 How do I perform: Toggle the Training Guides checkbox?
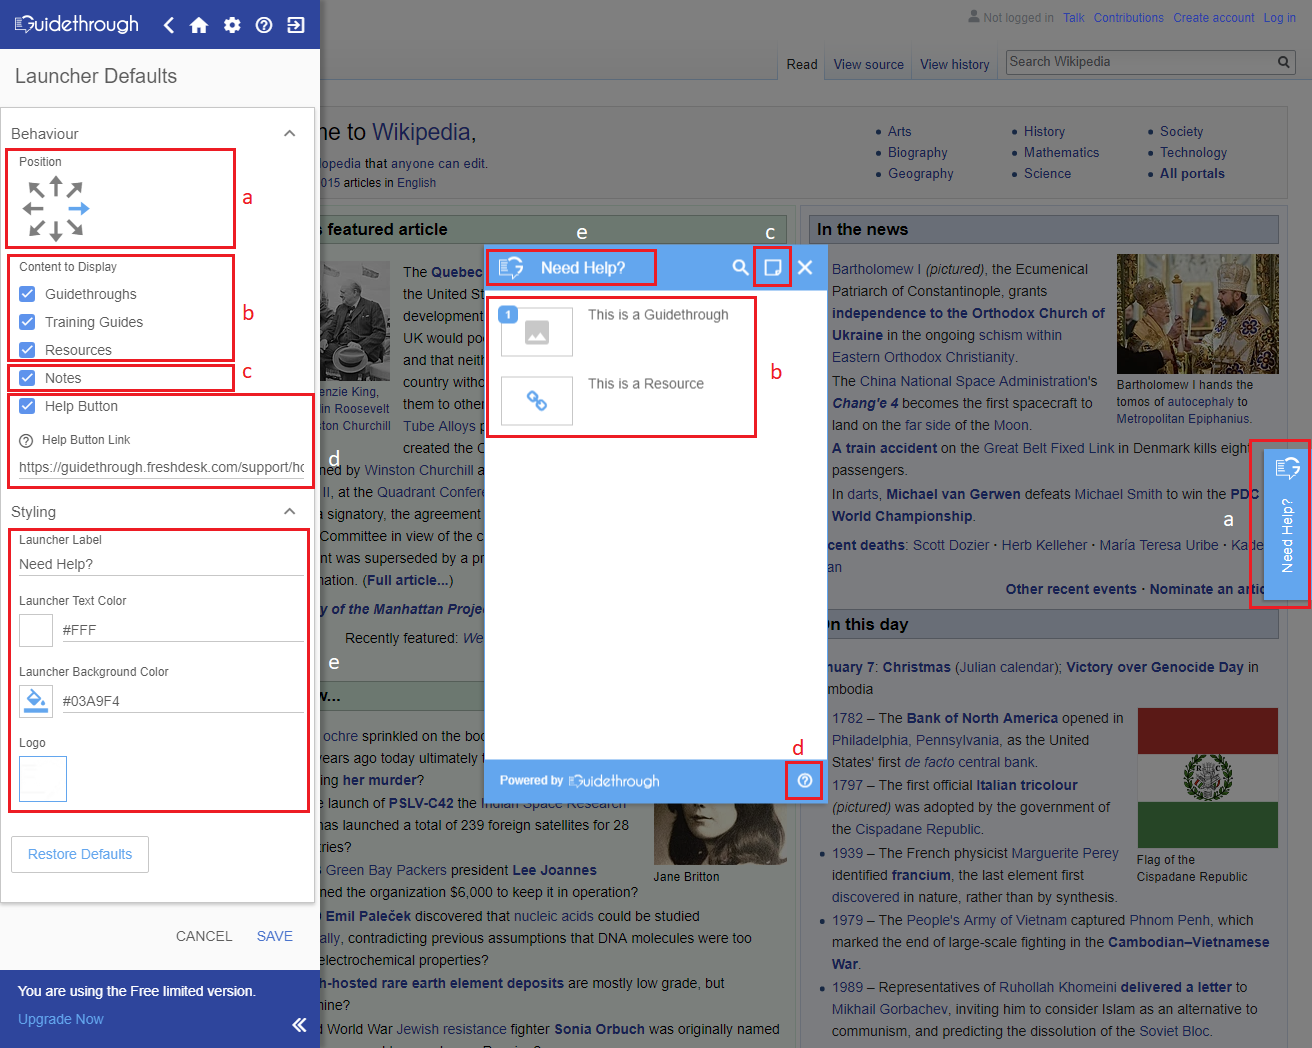click(27, 322)
